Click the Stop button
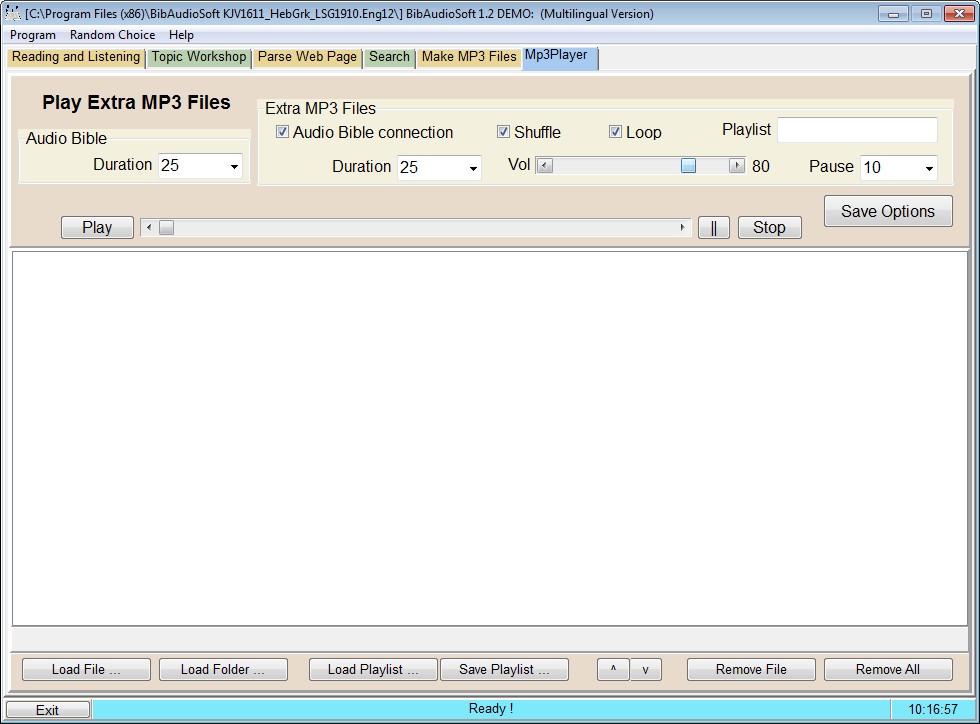 click(769, 228)
